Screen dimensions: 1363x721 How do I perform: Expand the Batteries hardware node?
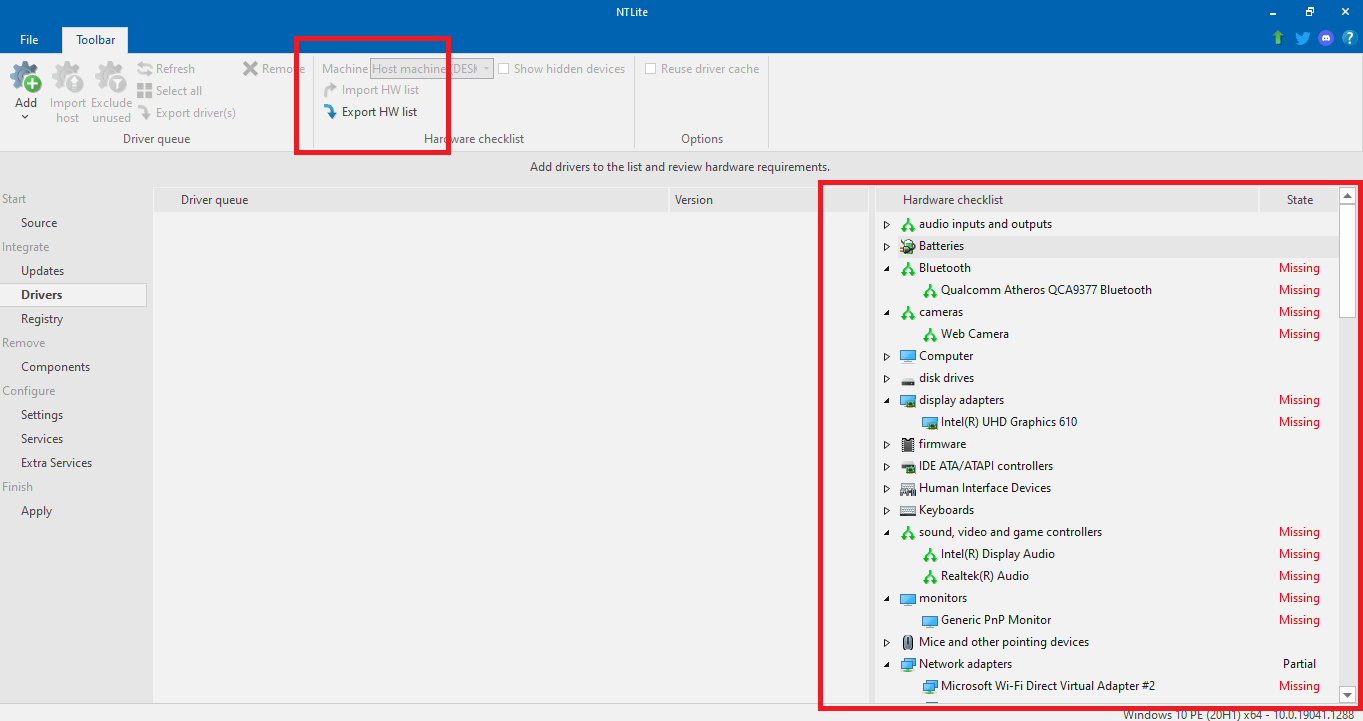click(x=886, y=246)
